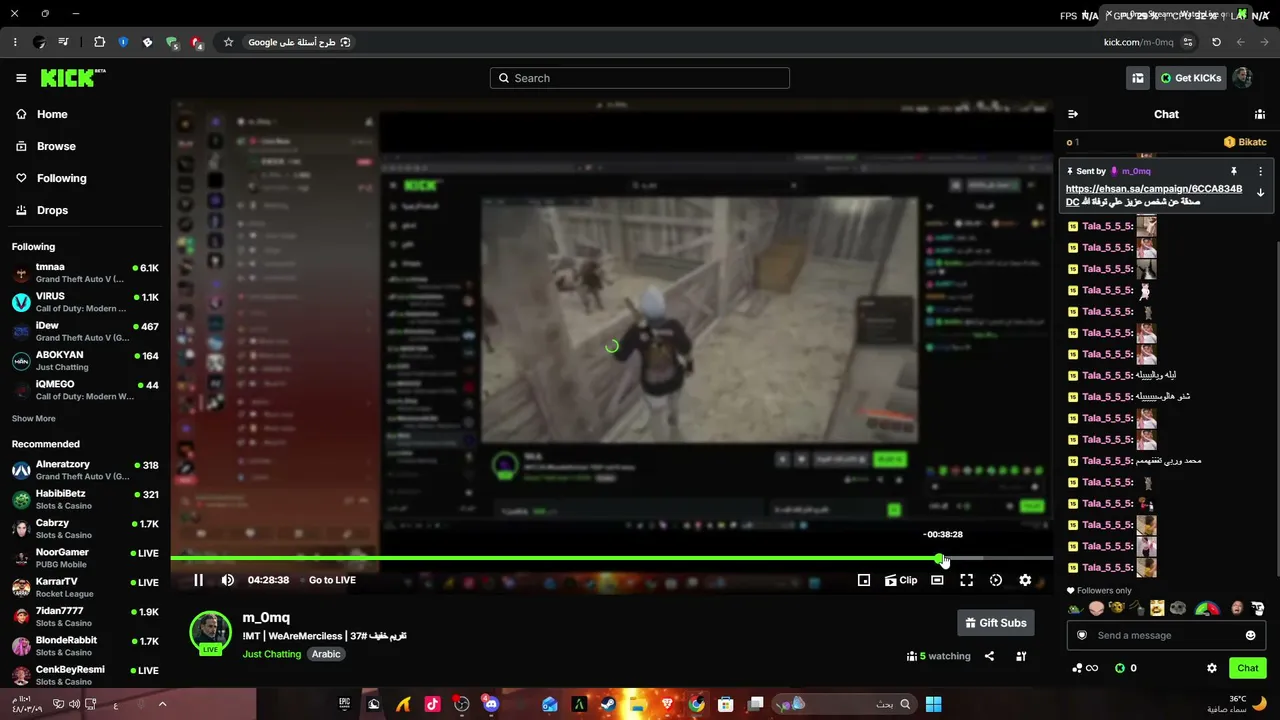1280x720 pixels.
Task: Open BlondeRabbit recommended channel
Action: [x=85, y=646]
